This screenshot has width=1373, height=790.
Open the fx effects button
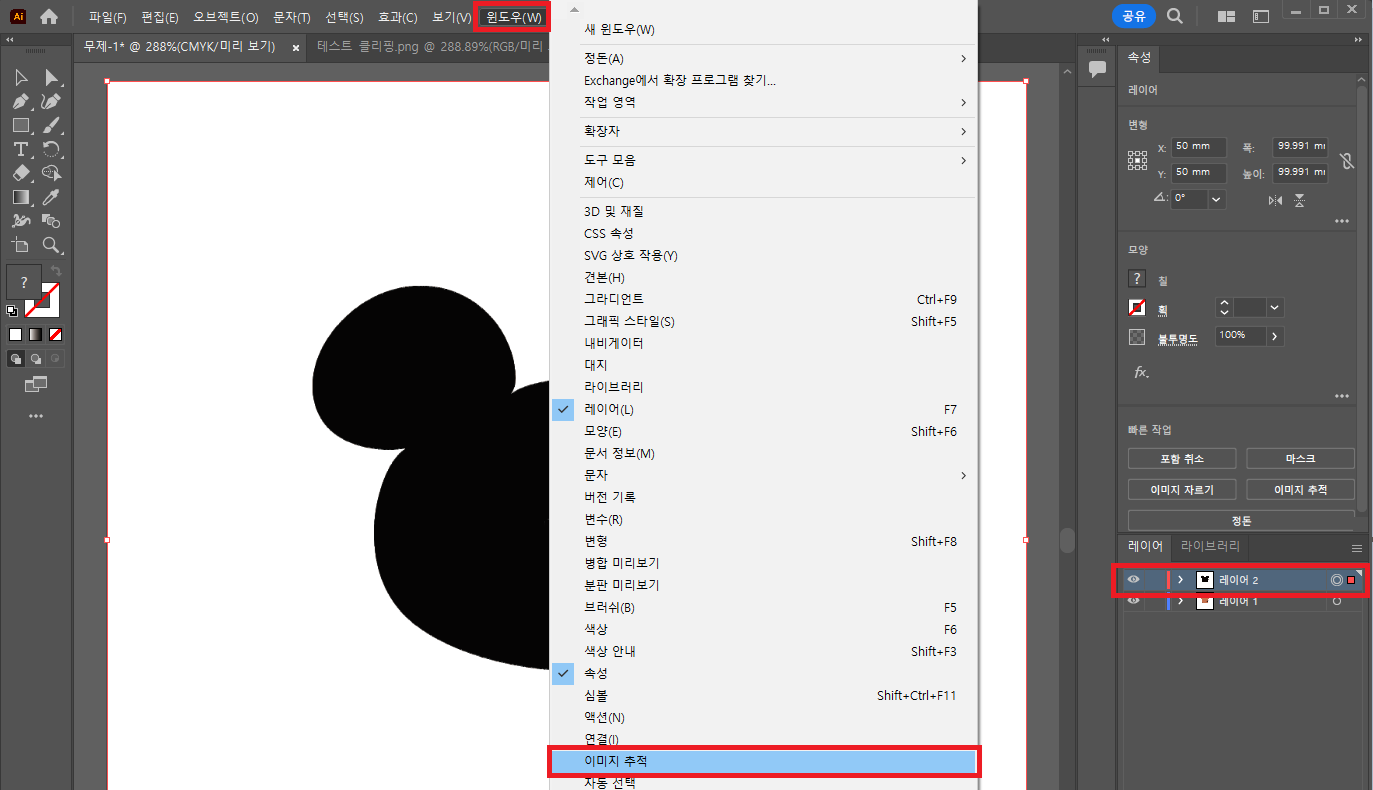coord(1141,372)
